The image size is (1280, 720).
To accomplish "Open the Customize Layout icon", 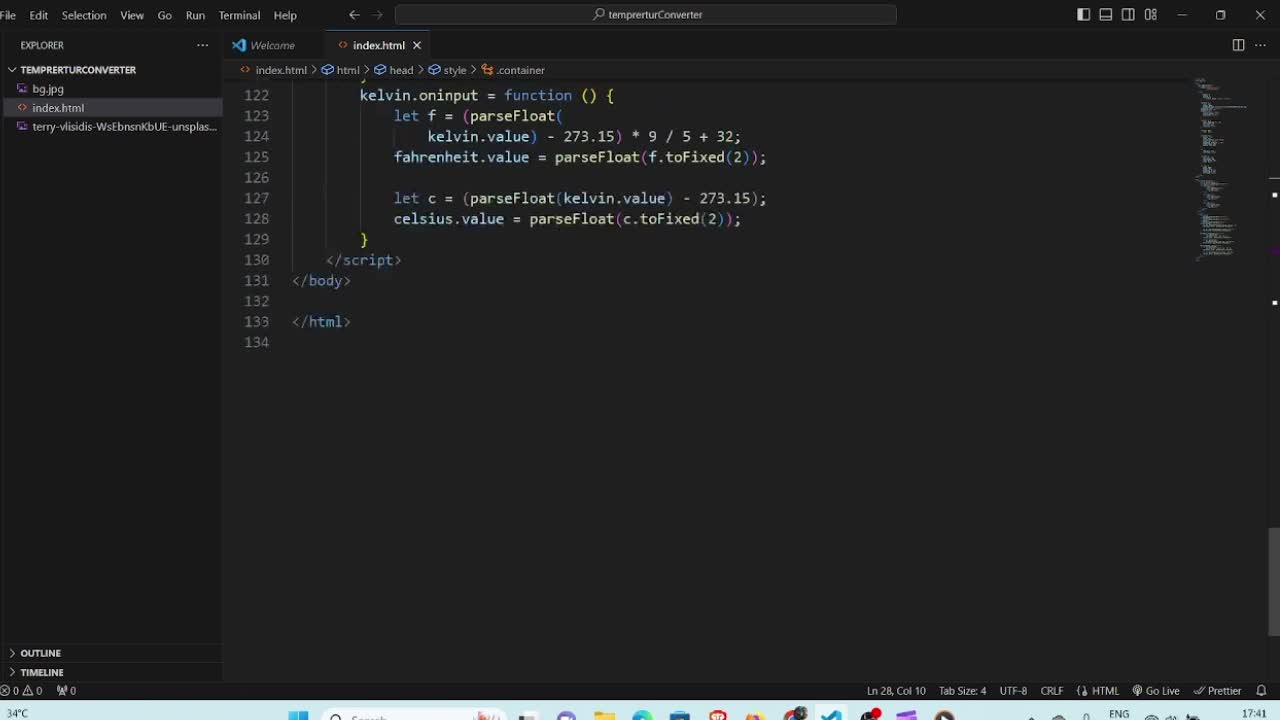I will 1151,15.
